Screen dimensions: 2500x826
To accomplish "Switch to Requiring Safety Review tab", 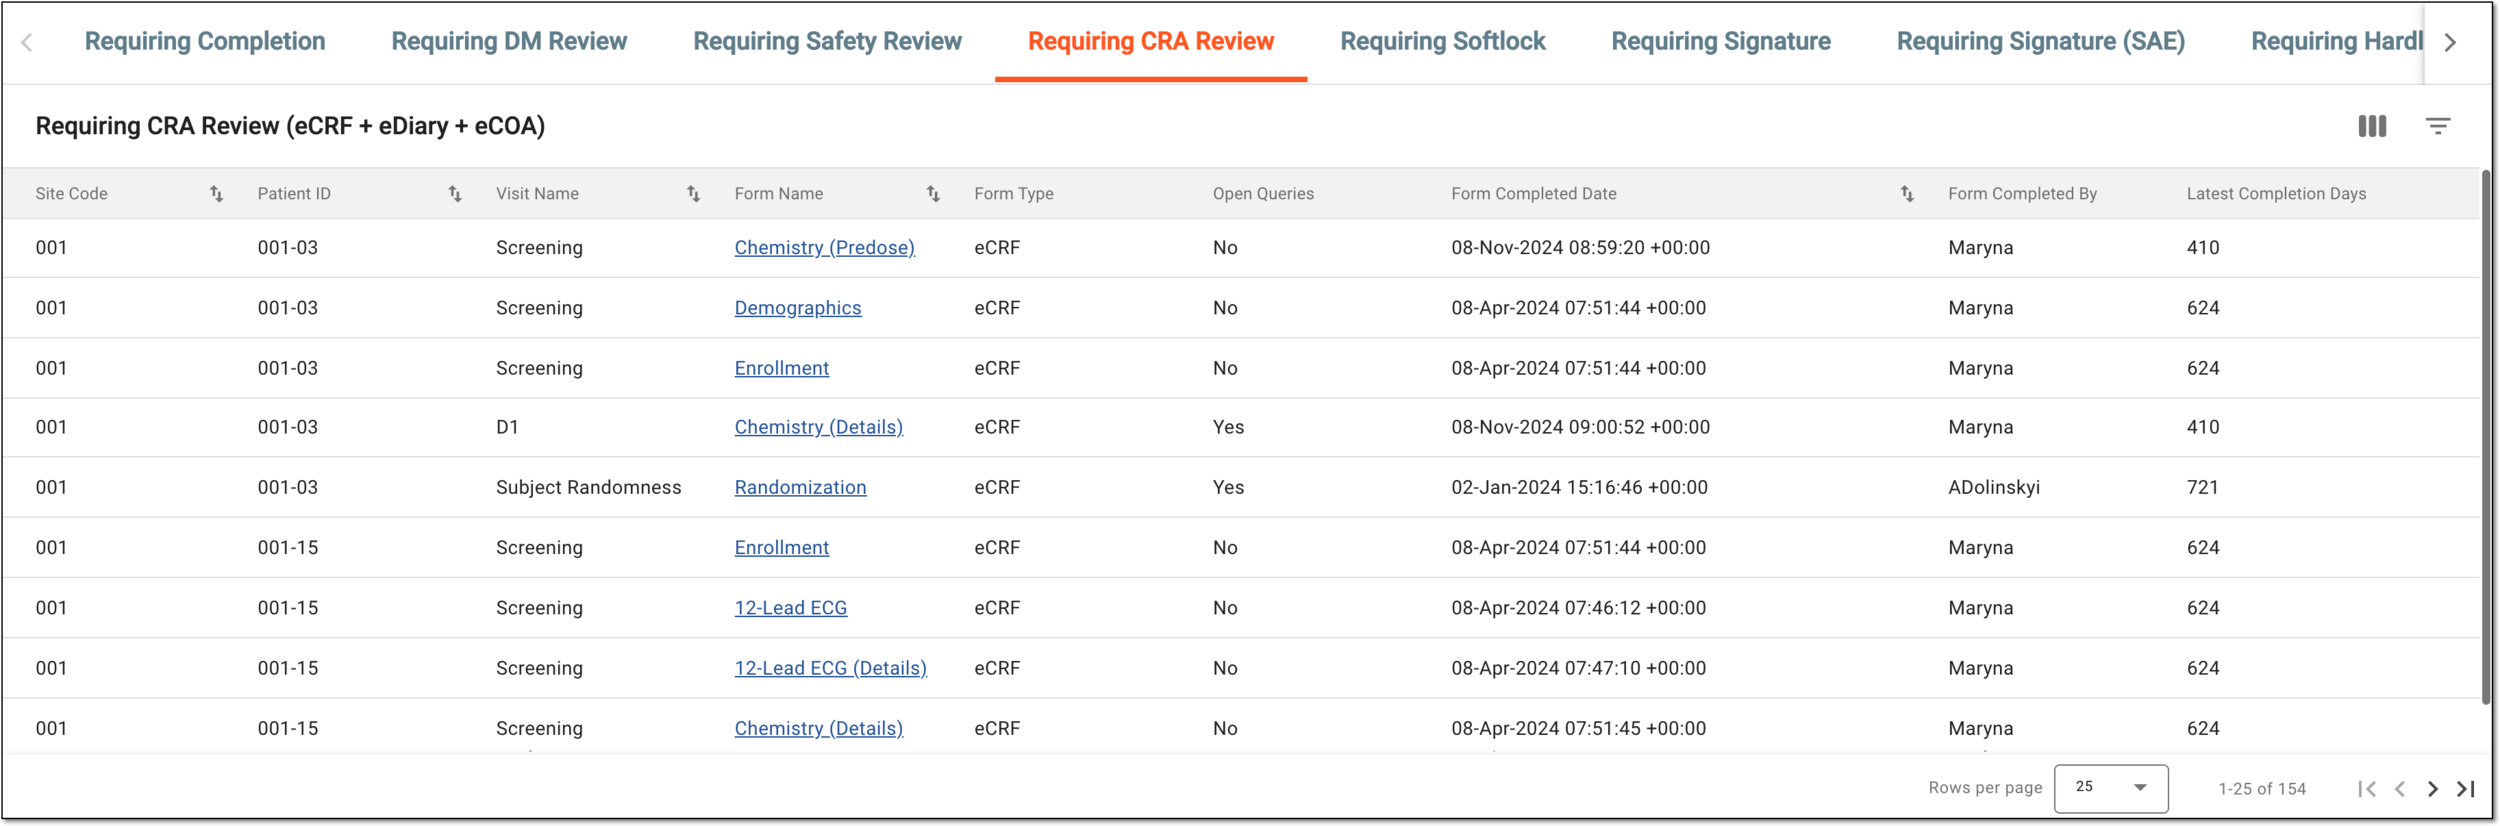I will [x=827, y=41].
